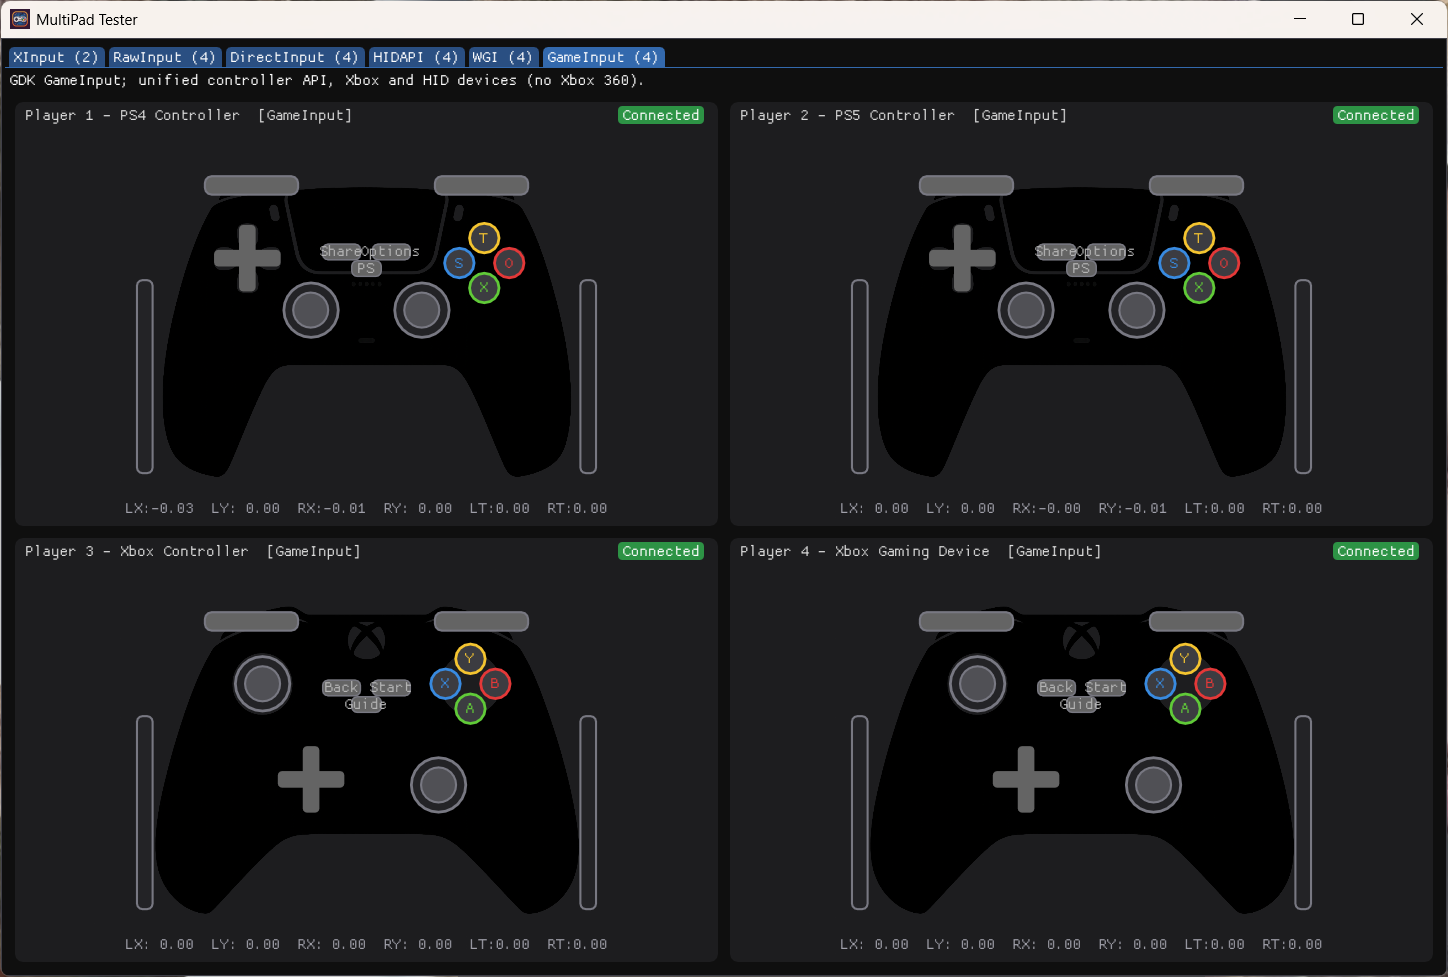Switch to the XInput (2) tab

55,57
